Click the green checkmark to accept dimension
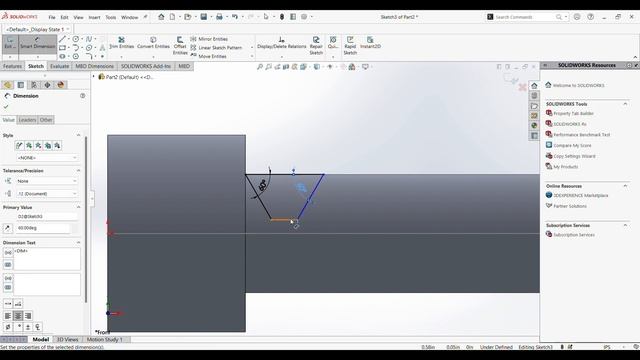 6,107
